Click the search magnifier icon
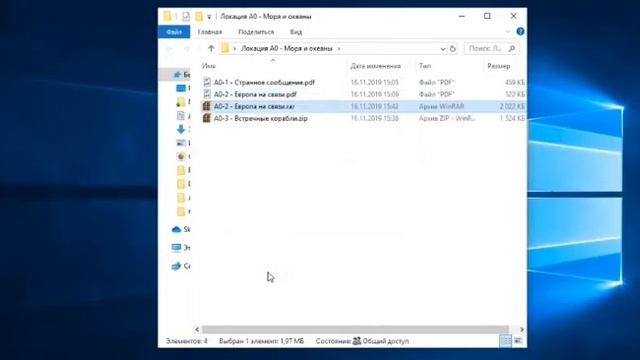Screen dimensions: 640x360 tap(512, 49)
